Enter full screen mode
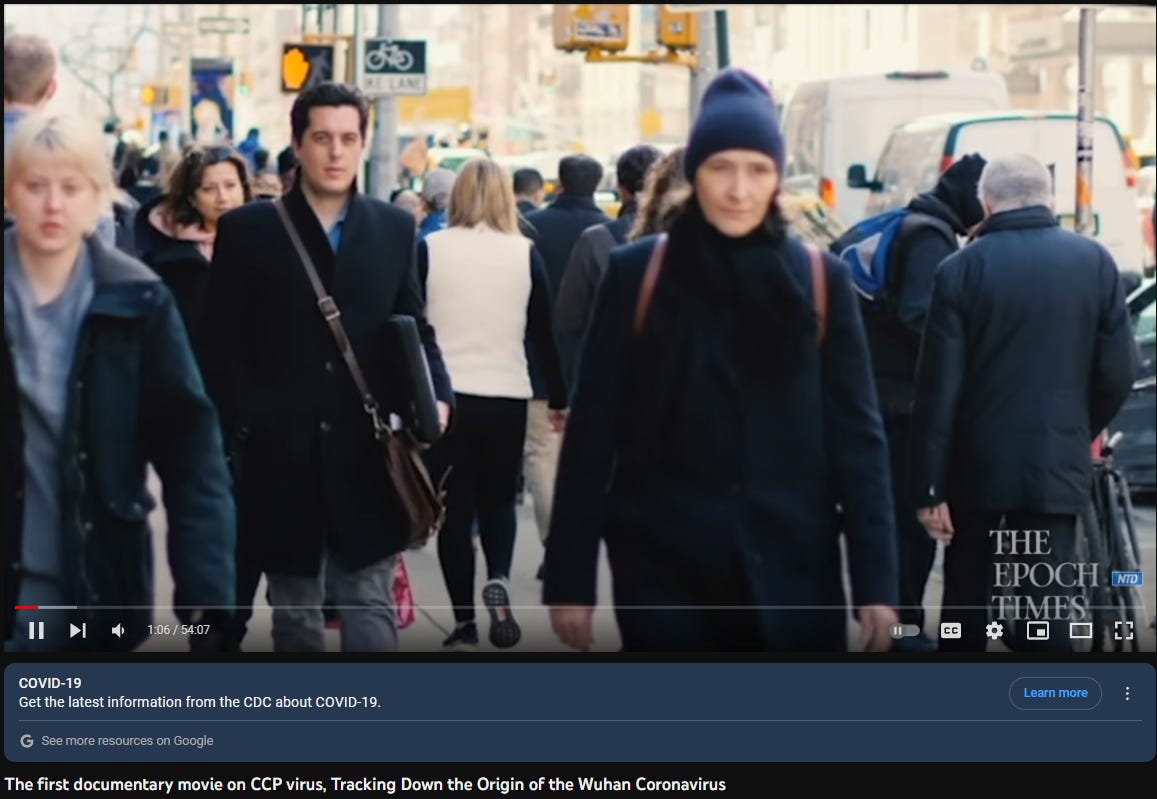1157x799 pixels. pos(1124,630)
